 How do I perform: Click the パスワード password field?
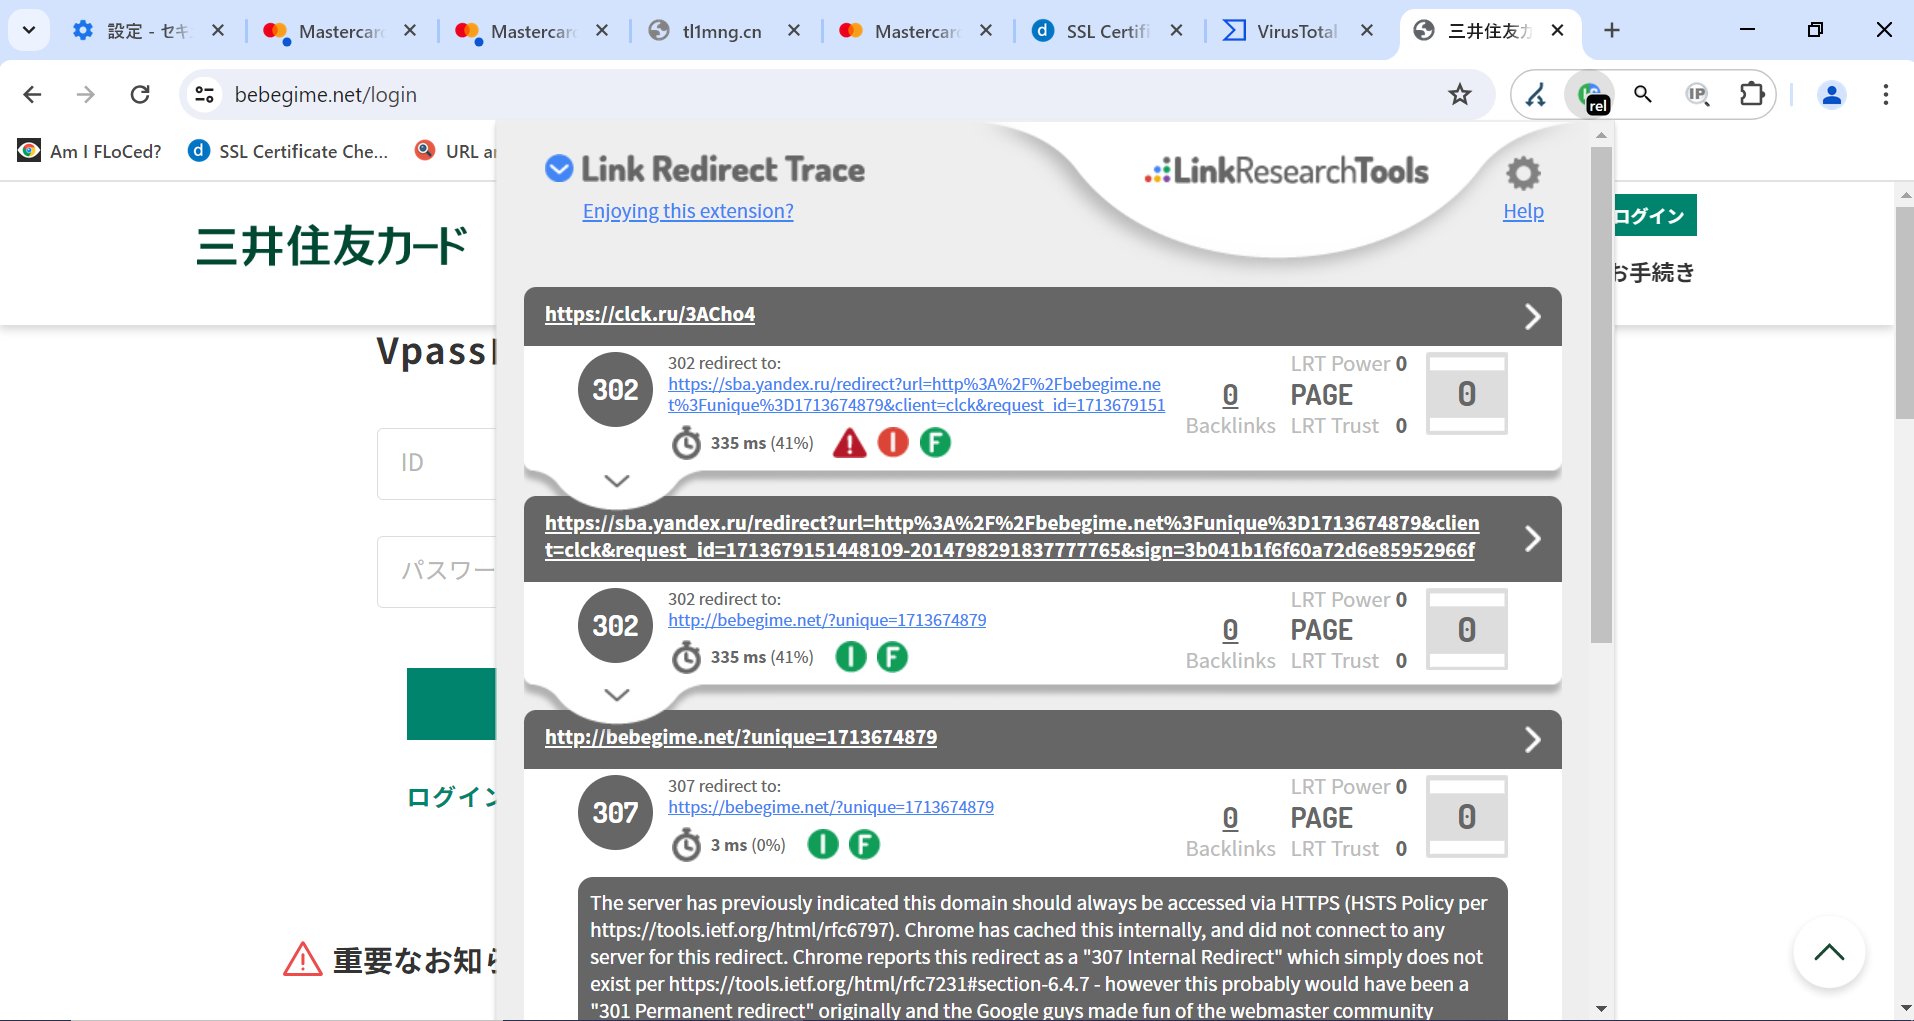pyautogui.click(x=436, y=571)
